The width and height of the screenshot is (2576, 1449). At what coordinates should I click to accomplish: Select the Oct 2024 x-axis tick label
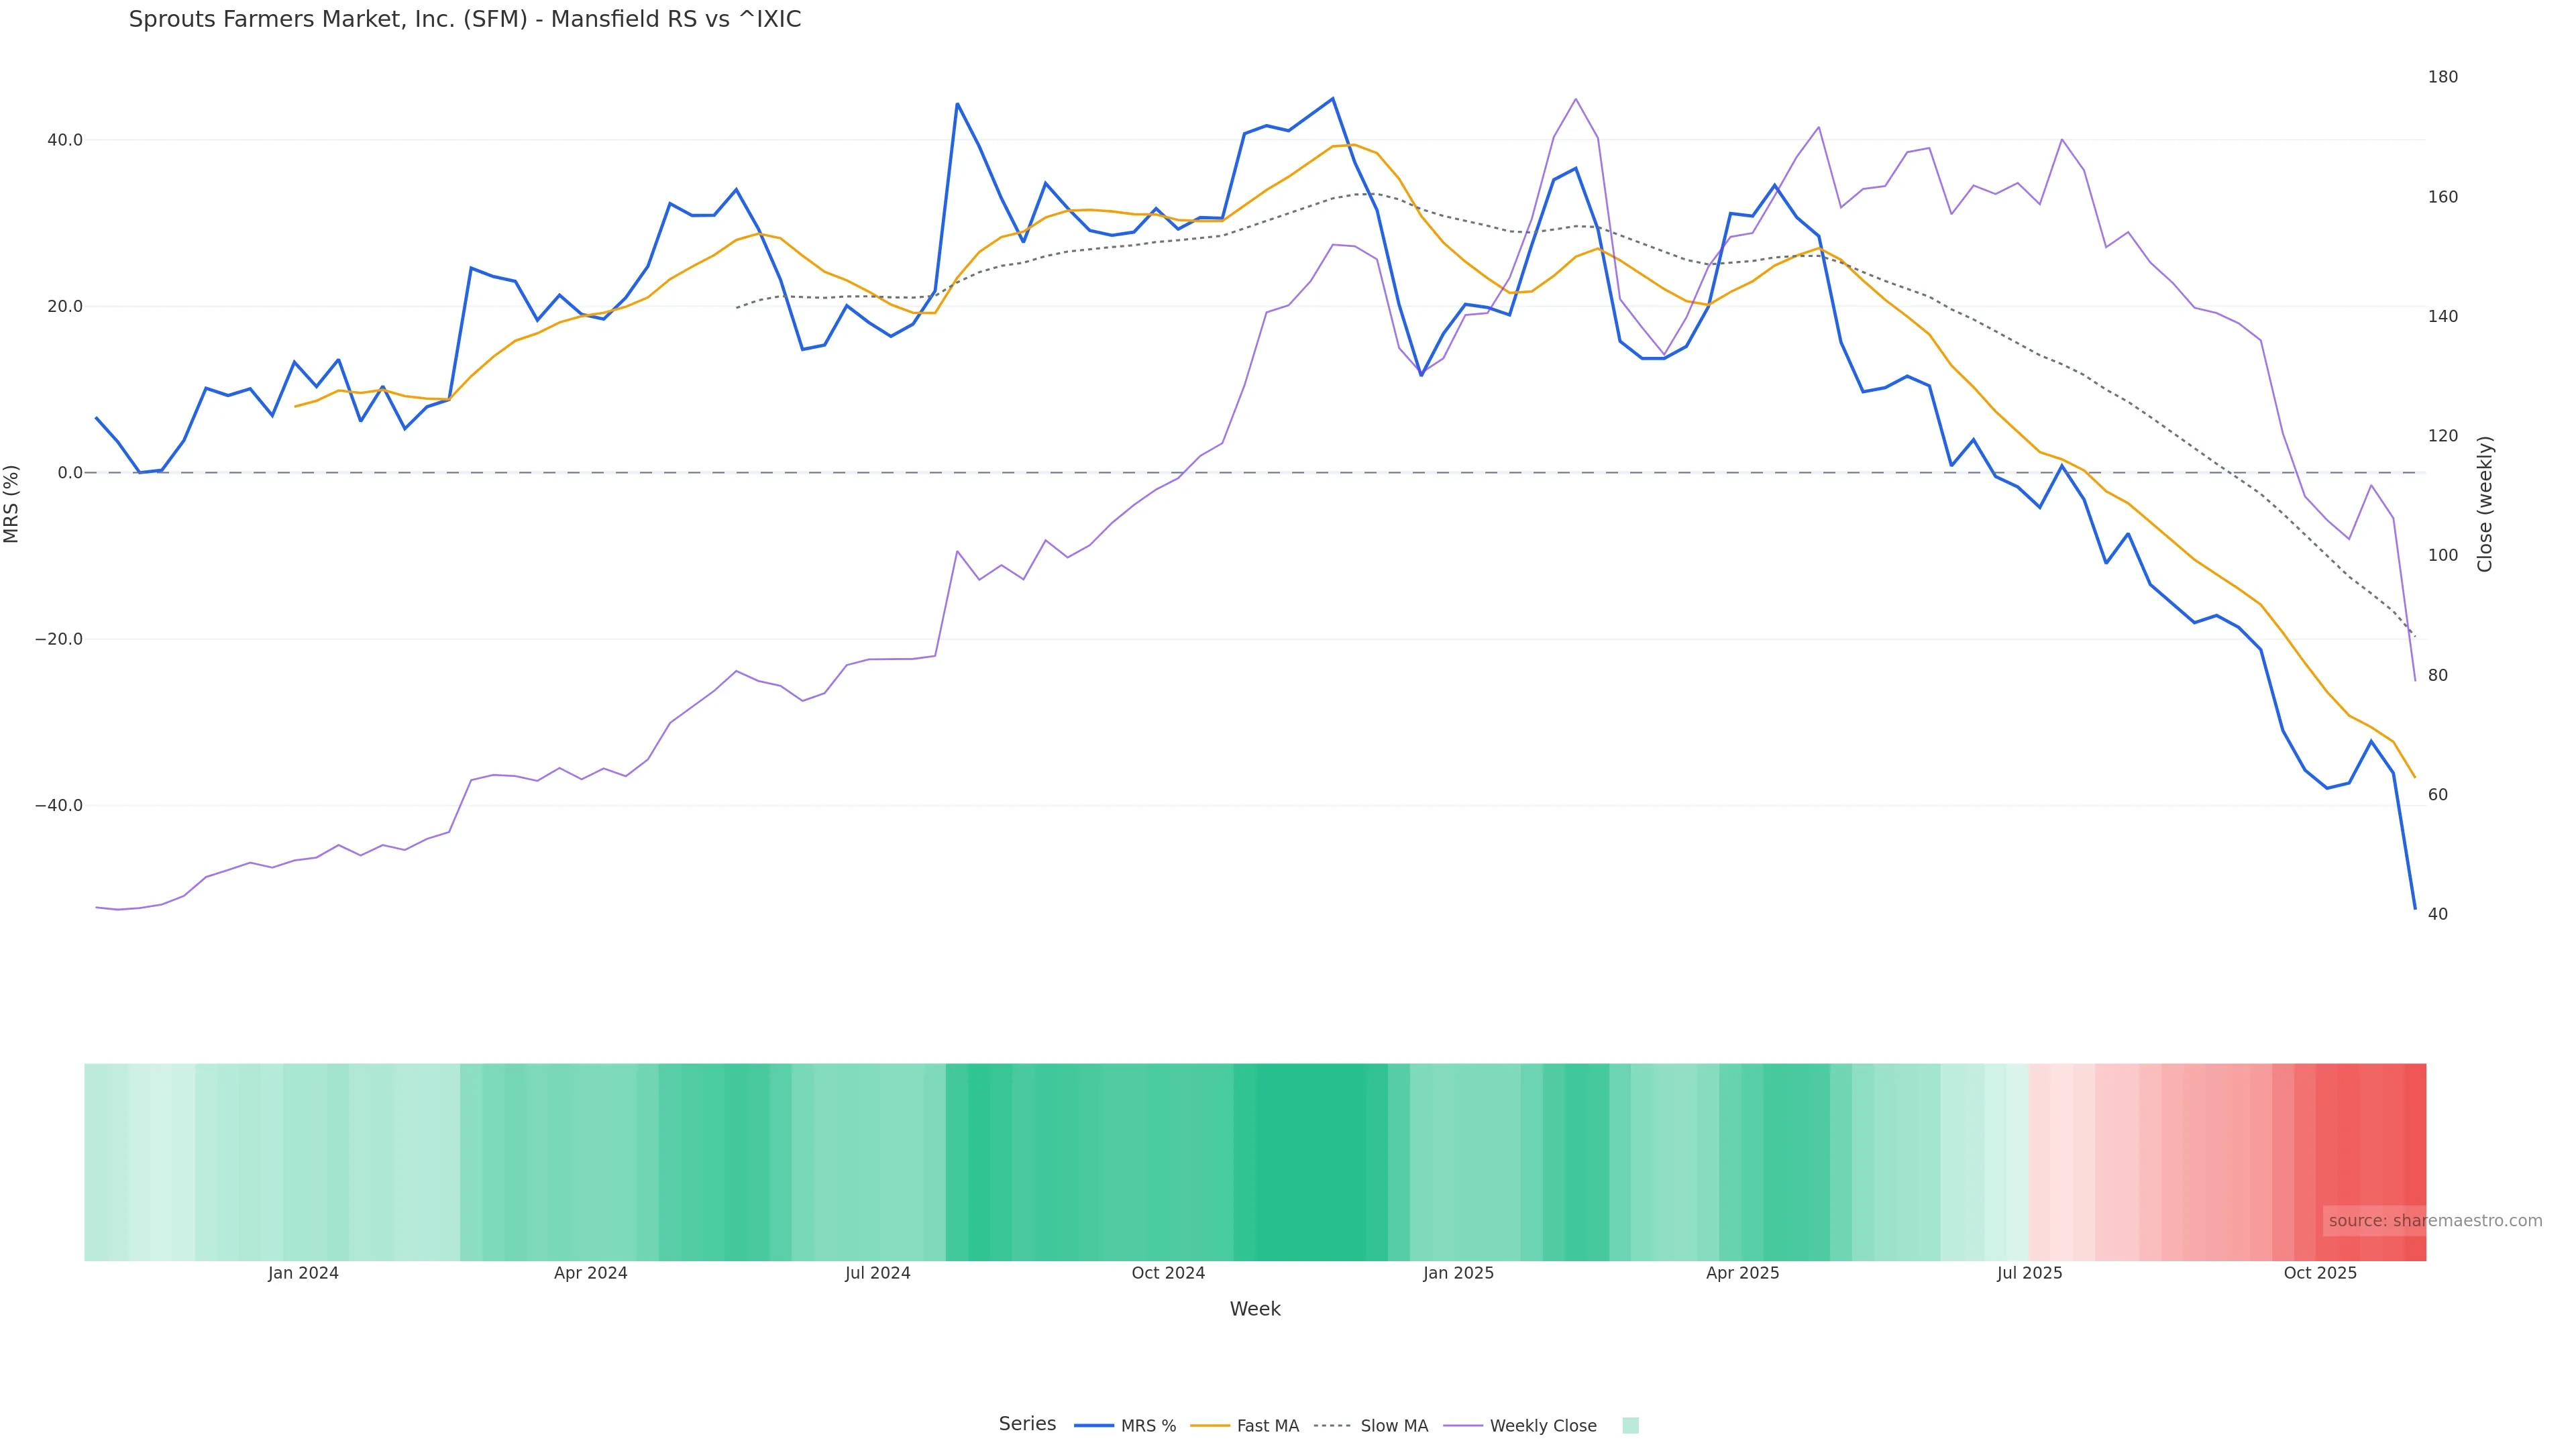coord(1168,1273)
